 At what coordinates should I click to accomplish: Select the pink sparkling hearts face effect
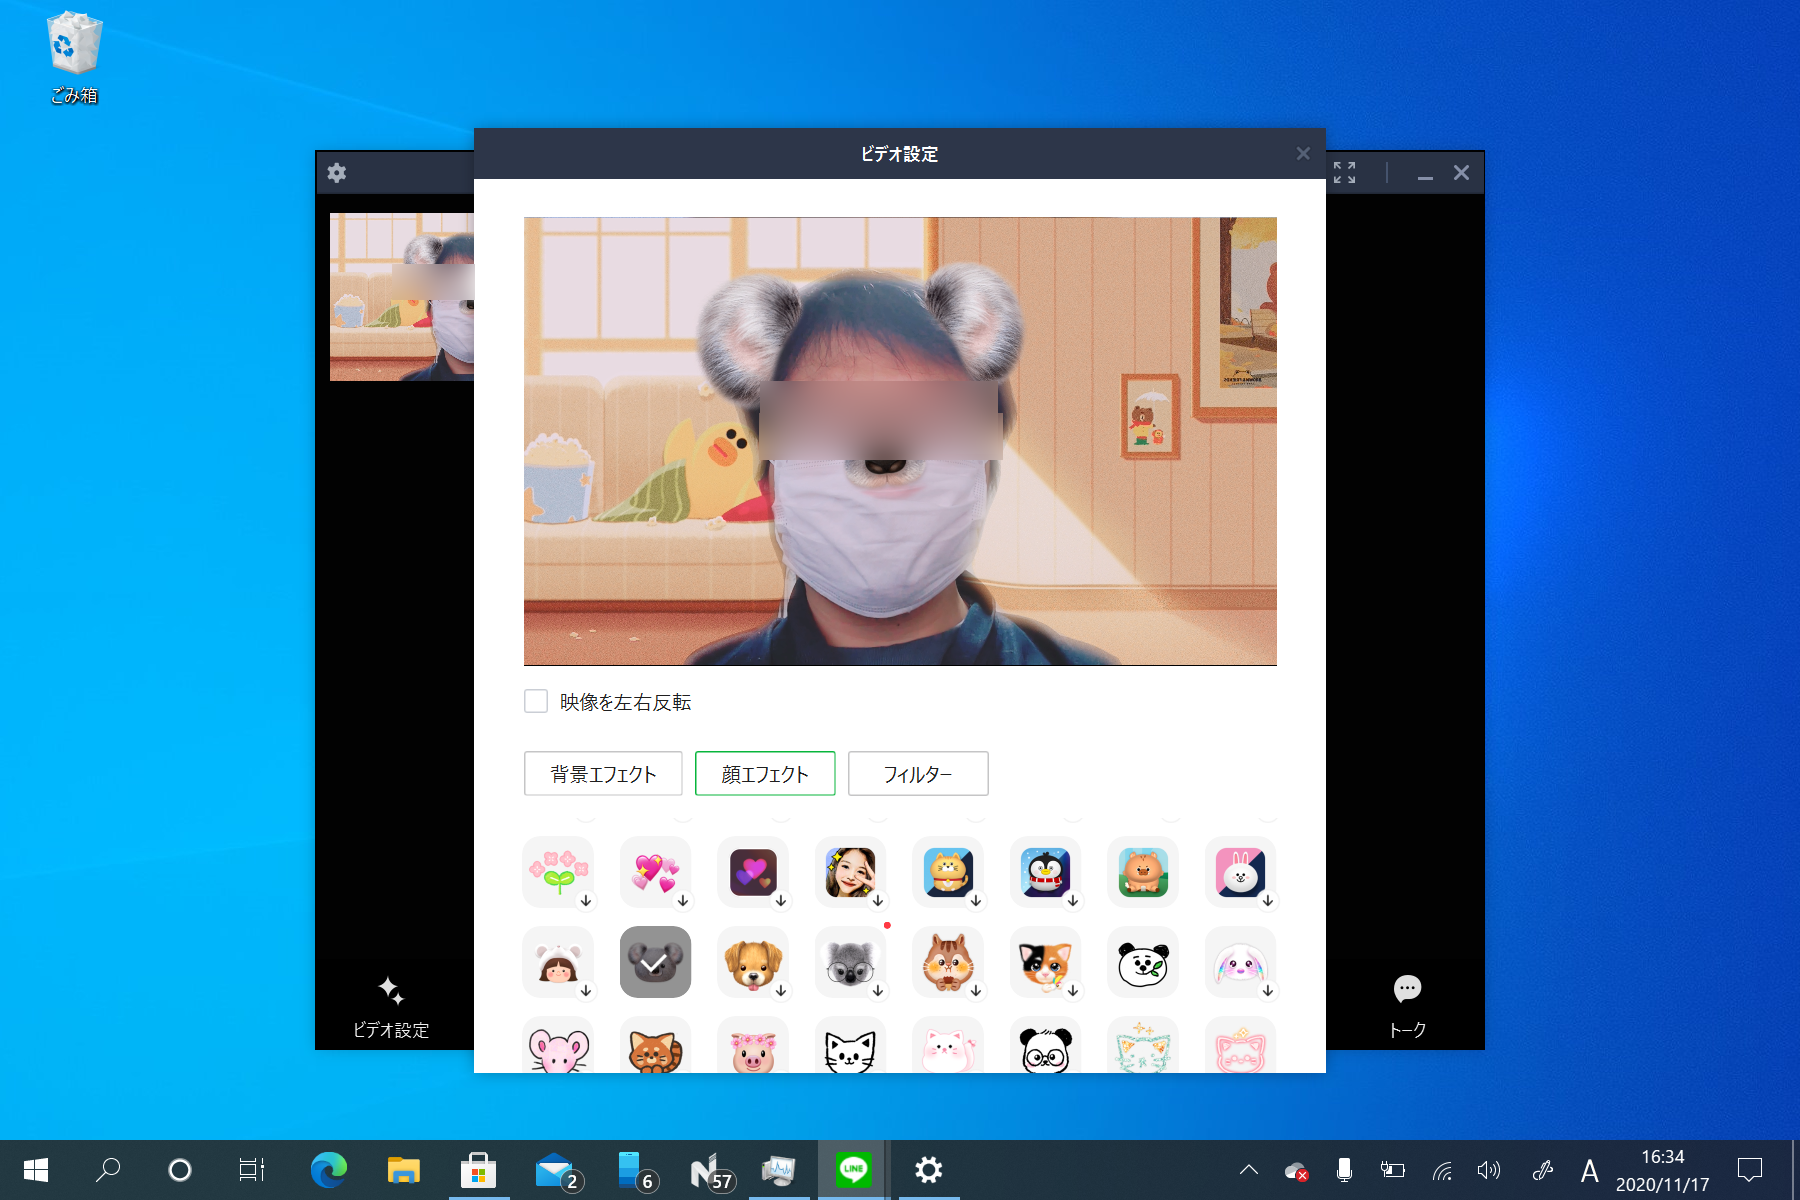[655, 872]
